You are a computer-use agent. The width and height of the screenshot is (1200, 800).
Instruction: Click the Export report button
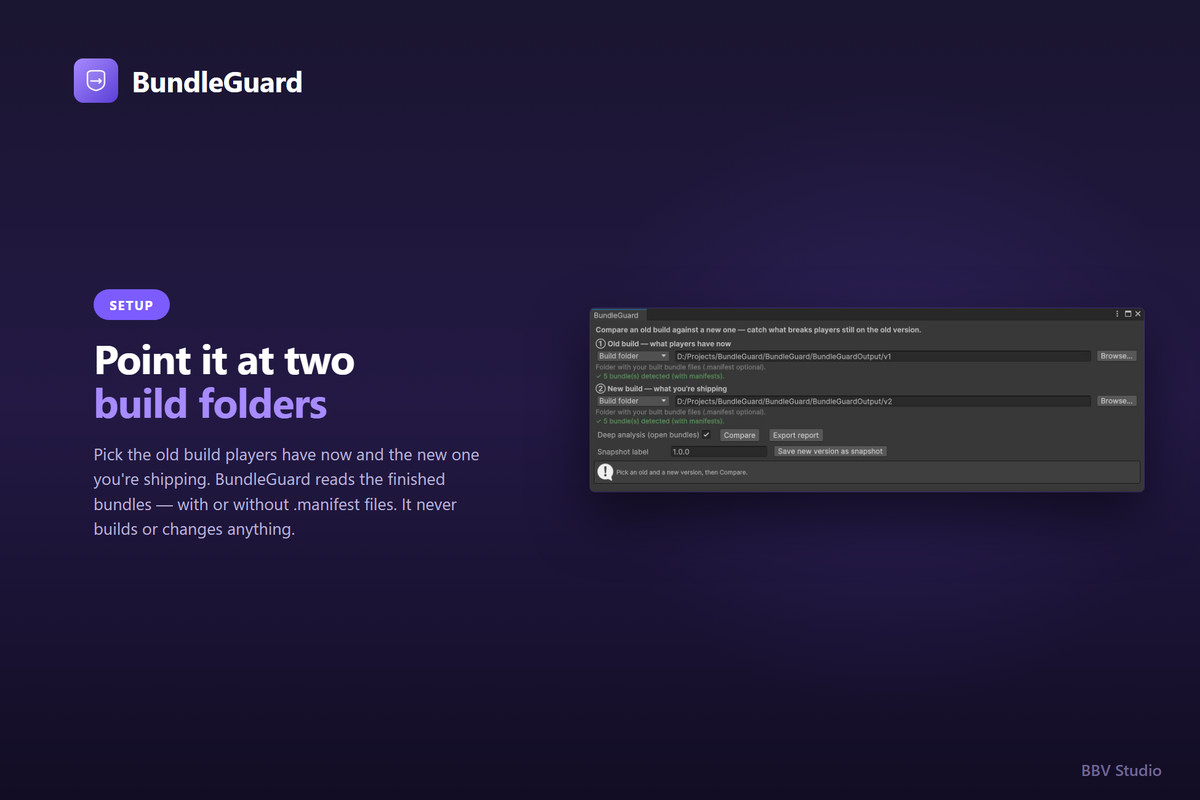click(796, 435)
